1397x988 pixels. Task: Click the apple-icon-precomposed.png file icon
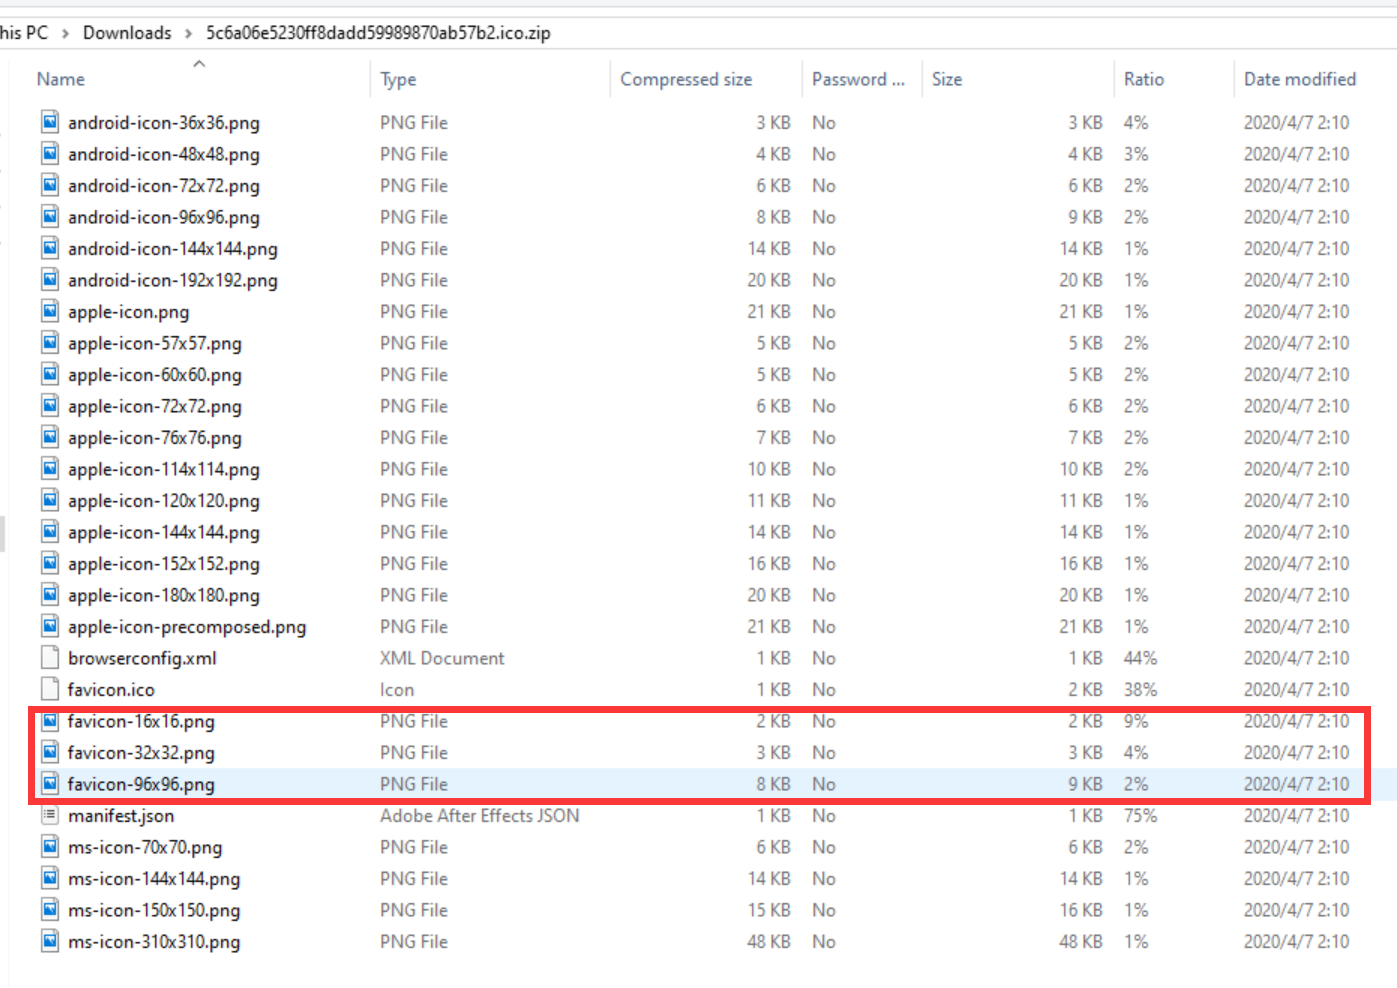50,626
